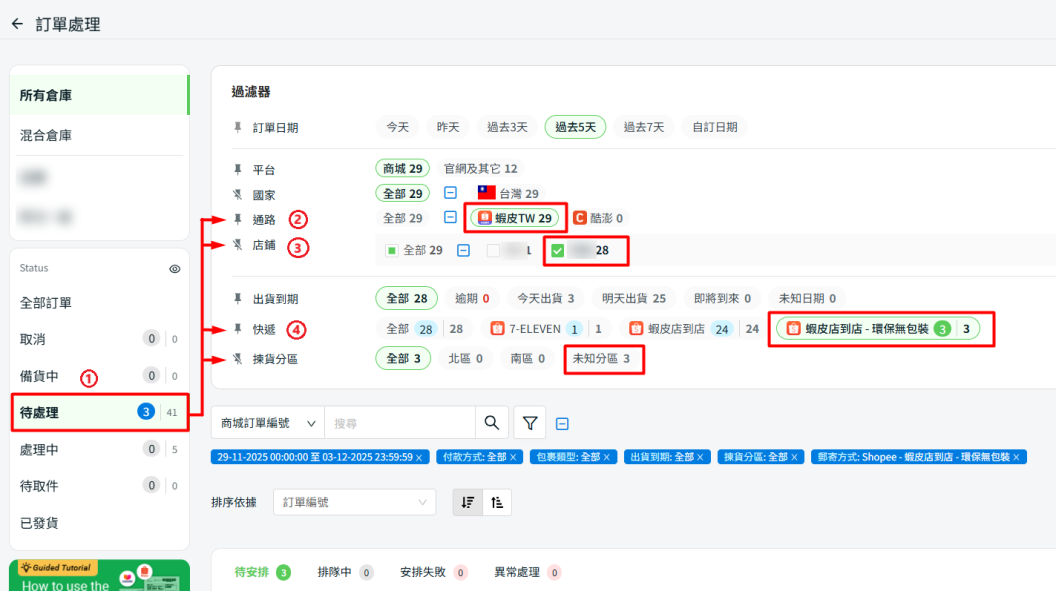The image size is (1056, 591).
Task: Uncheck the green checked store checkbox
Action: click(x=557, y=251)
